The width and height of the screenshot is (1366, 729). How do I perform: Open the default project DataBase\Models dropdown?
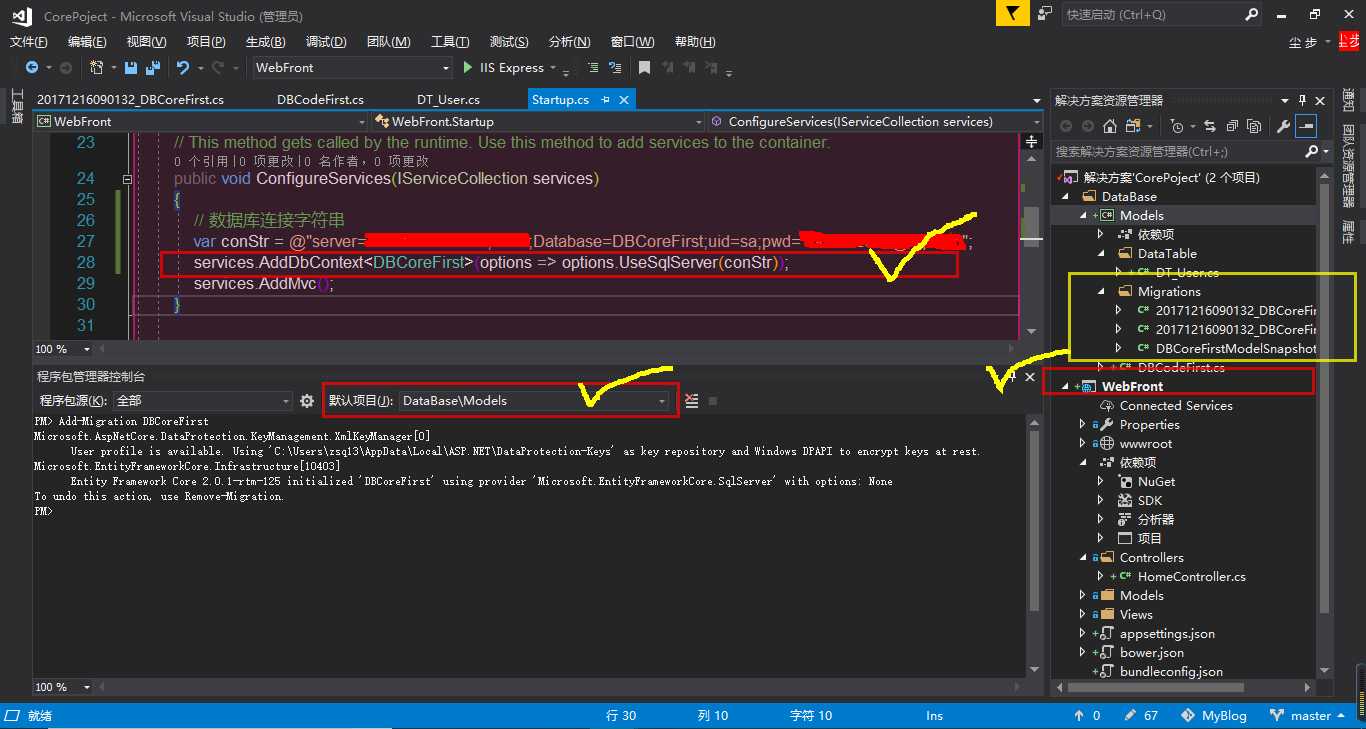click(x=662, y=401)
